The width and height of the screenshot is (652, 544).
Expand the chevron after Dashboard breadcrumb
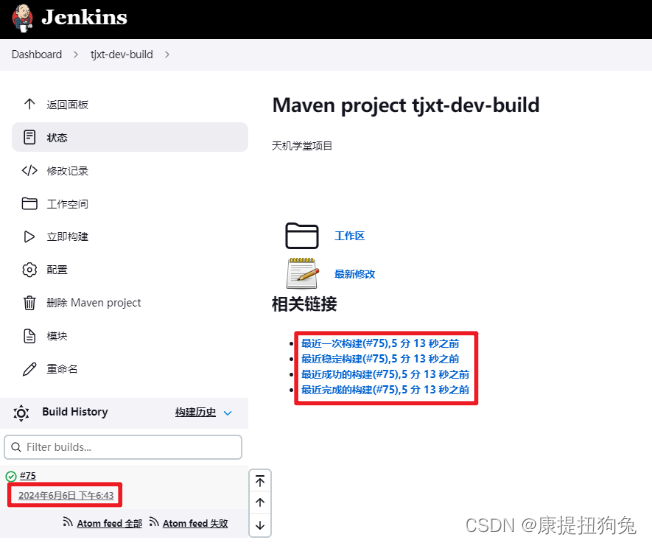coord(76,54)
